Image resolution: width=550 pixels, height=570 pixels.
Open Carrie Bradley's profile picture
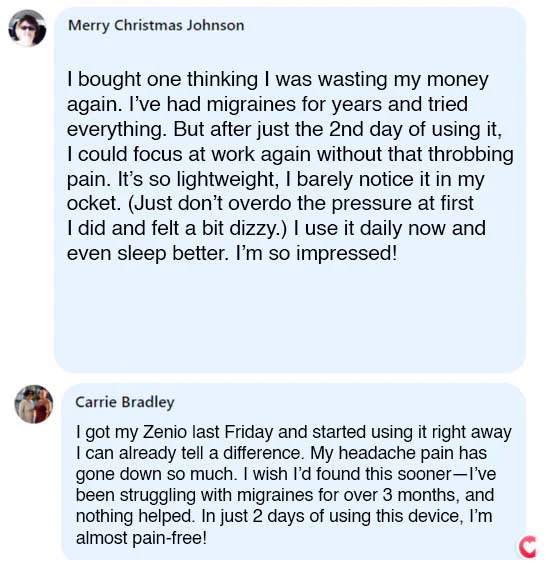tap(33, 404)
